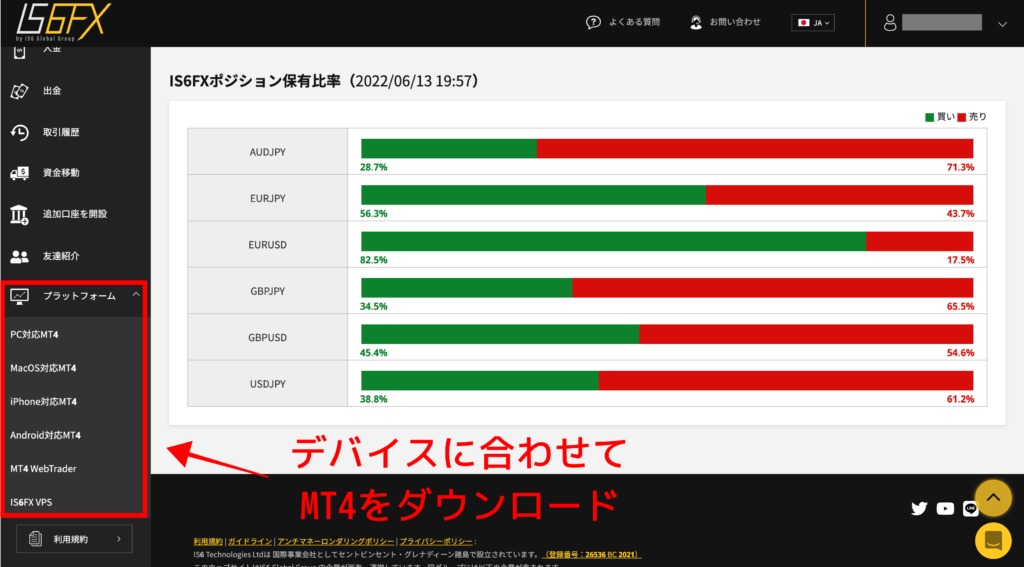The width and height of the screenshot is (1024, 567).
Task: Select iPhone対応MT4
Action: pos(43,402)
